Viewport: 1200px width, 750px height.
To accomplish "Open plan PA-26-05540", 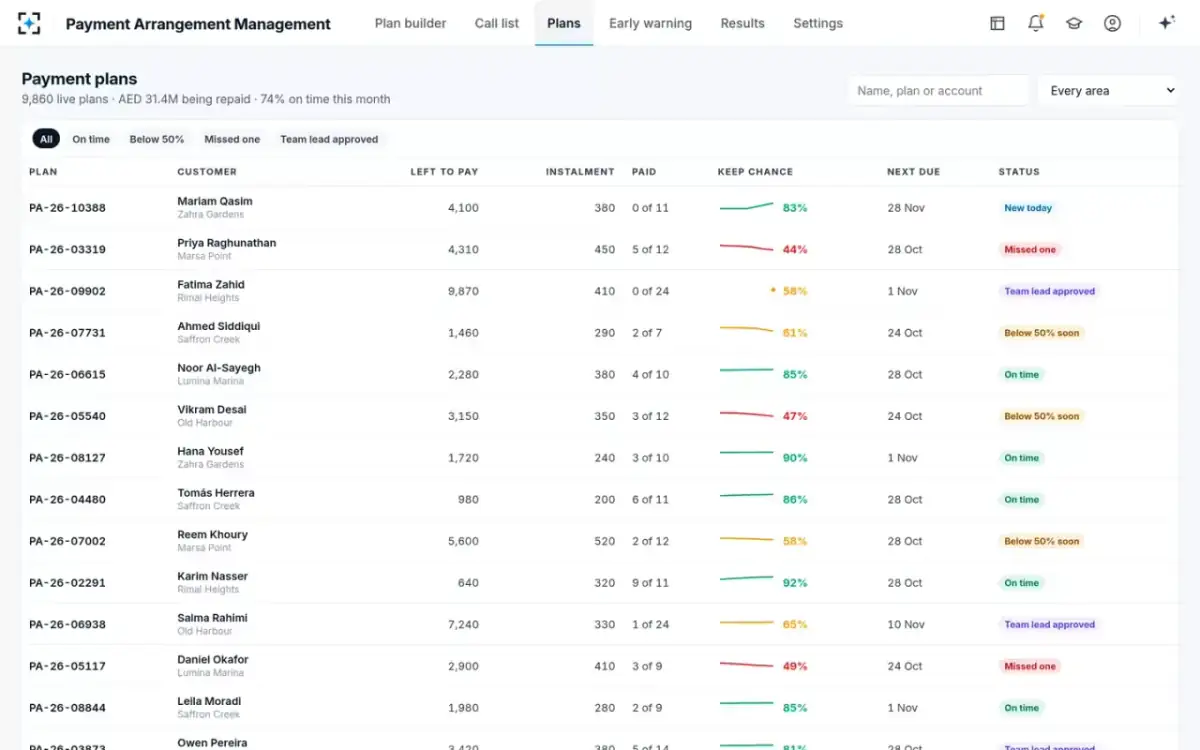I will pos(67,416).
